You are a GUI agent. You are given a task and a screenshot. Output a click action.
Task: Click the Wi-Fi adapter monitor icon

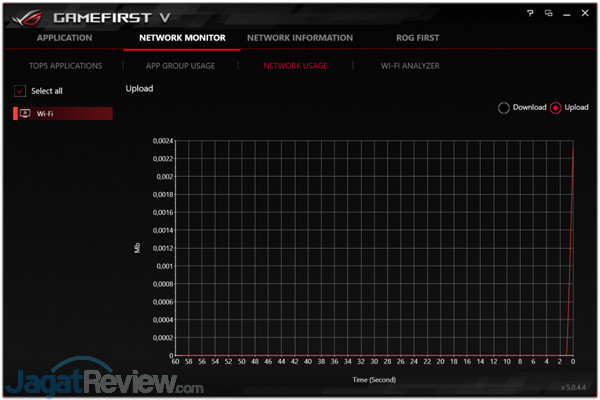pyautogui.click(x=25, y=113)
